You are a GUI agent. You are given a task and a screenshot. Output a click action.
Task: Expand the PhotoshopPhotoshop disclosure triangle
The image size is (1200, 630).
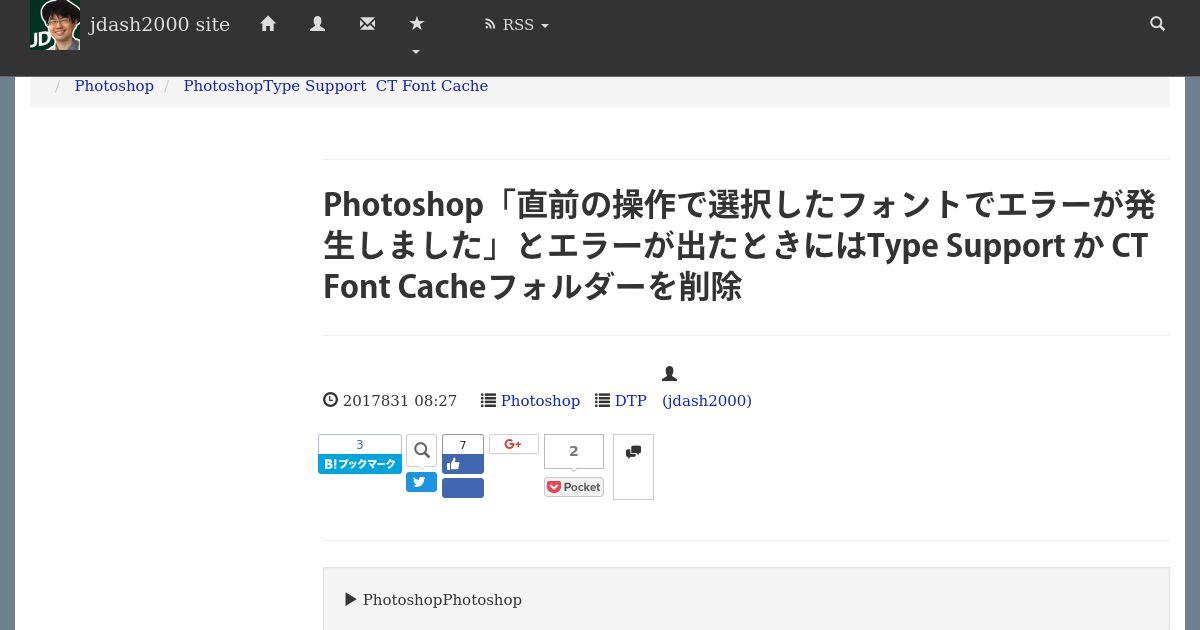tap(351, 600)
